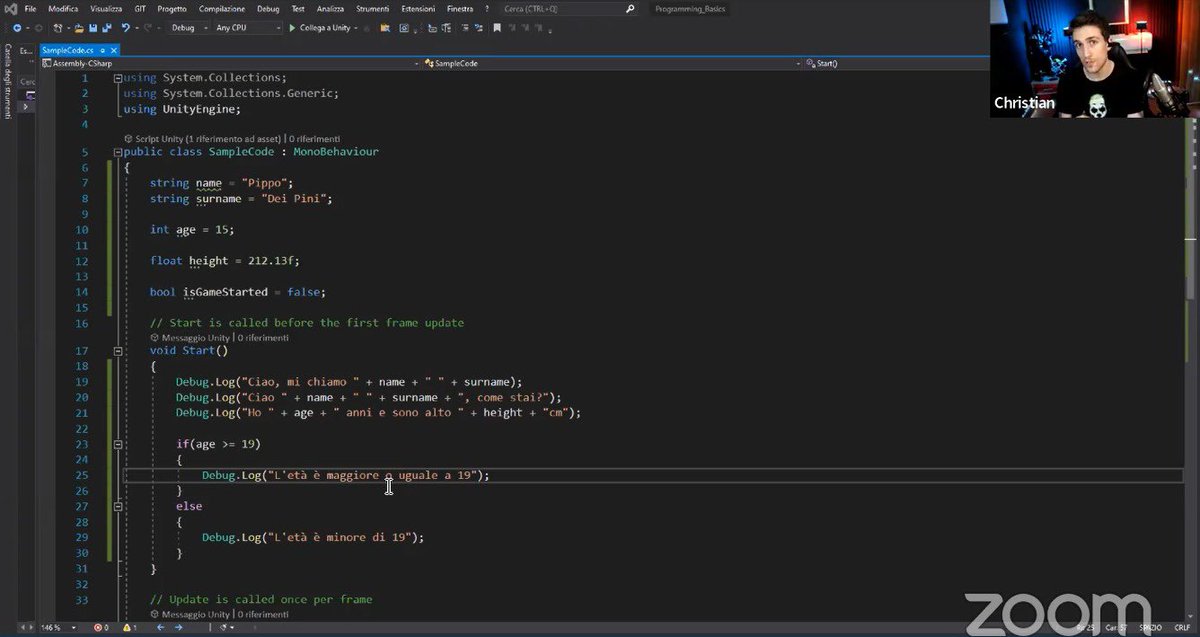
Task: Open the Assembly-CSharp project dropdown
Action: 232,63
